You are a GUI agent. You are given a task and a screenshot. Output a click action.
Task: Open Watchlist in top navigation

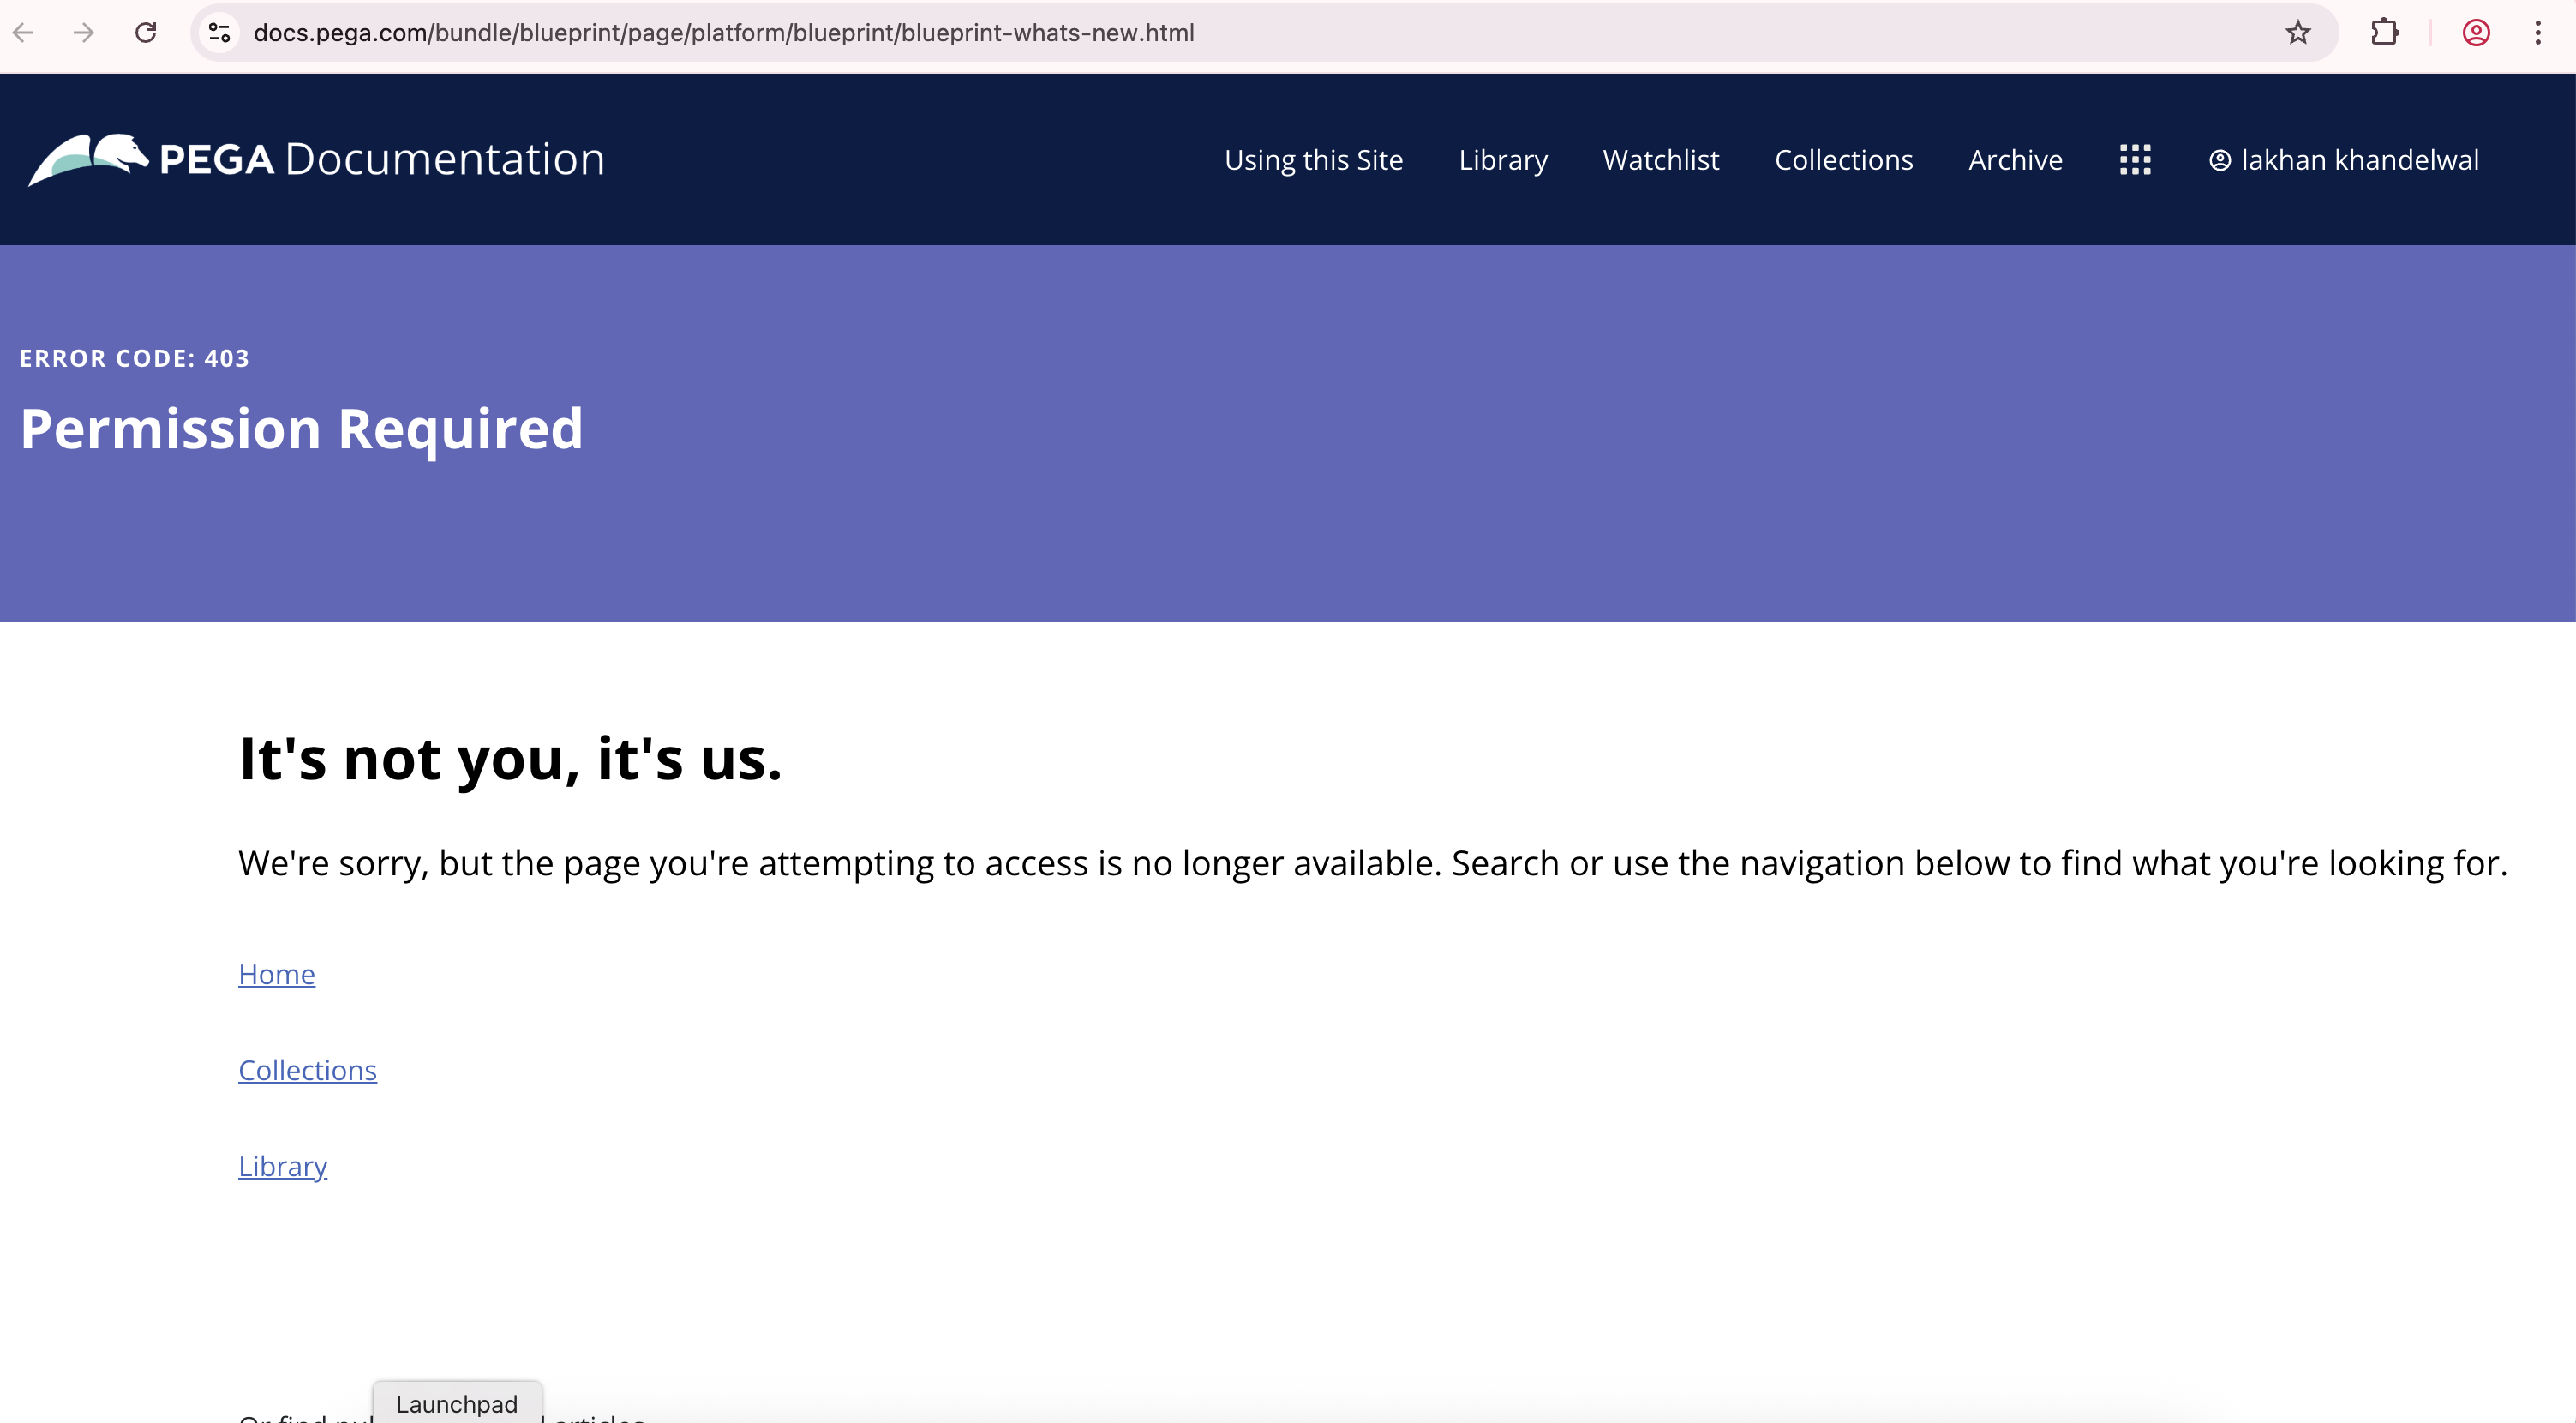click(x=1660, y=160)
